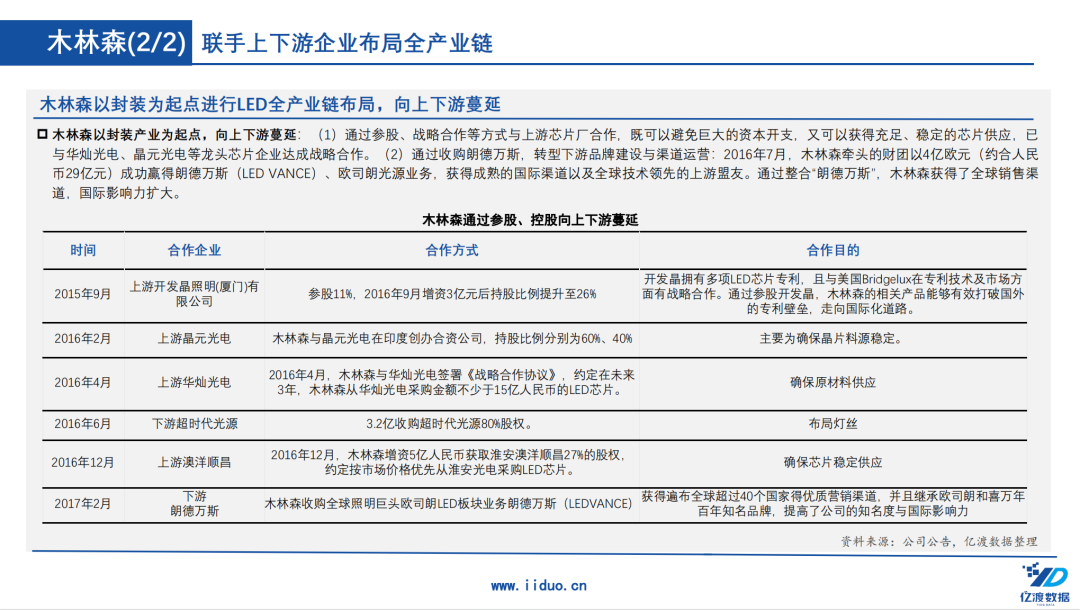Click the cell 上游晶元光电
1080x610 pixels.
click(x=194, y=339)
